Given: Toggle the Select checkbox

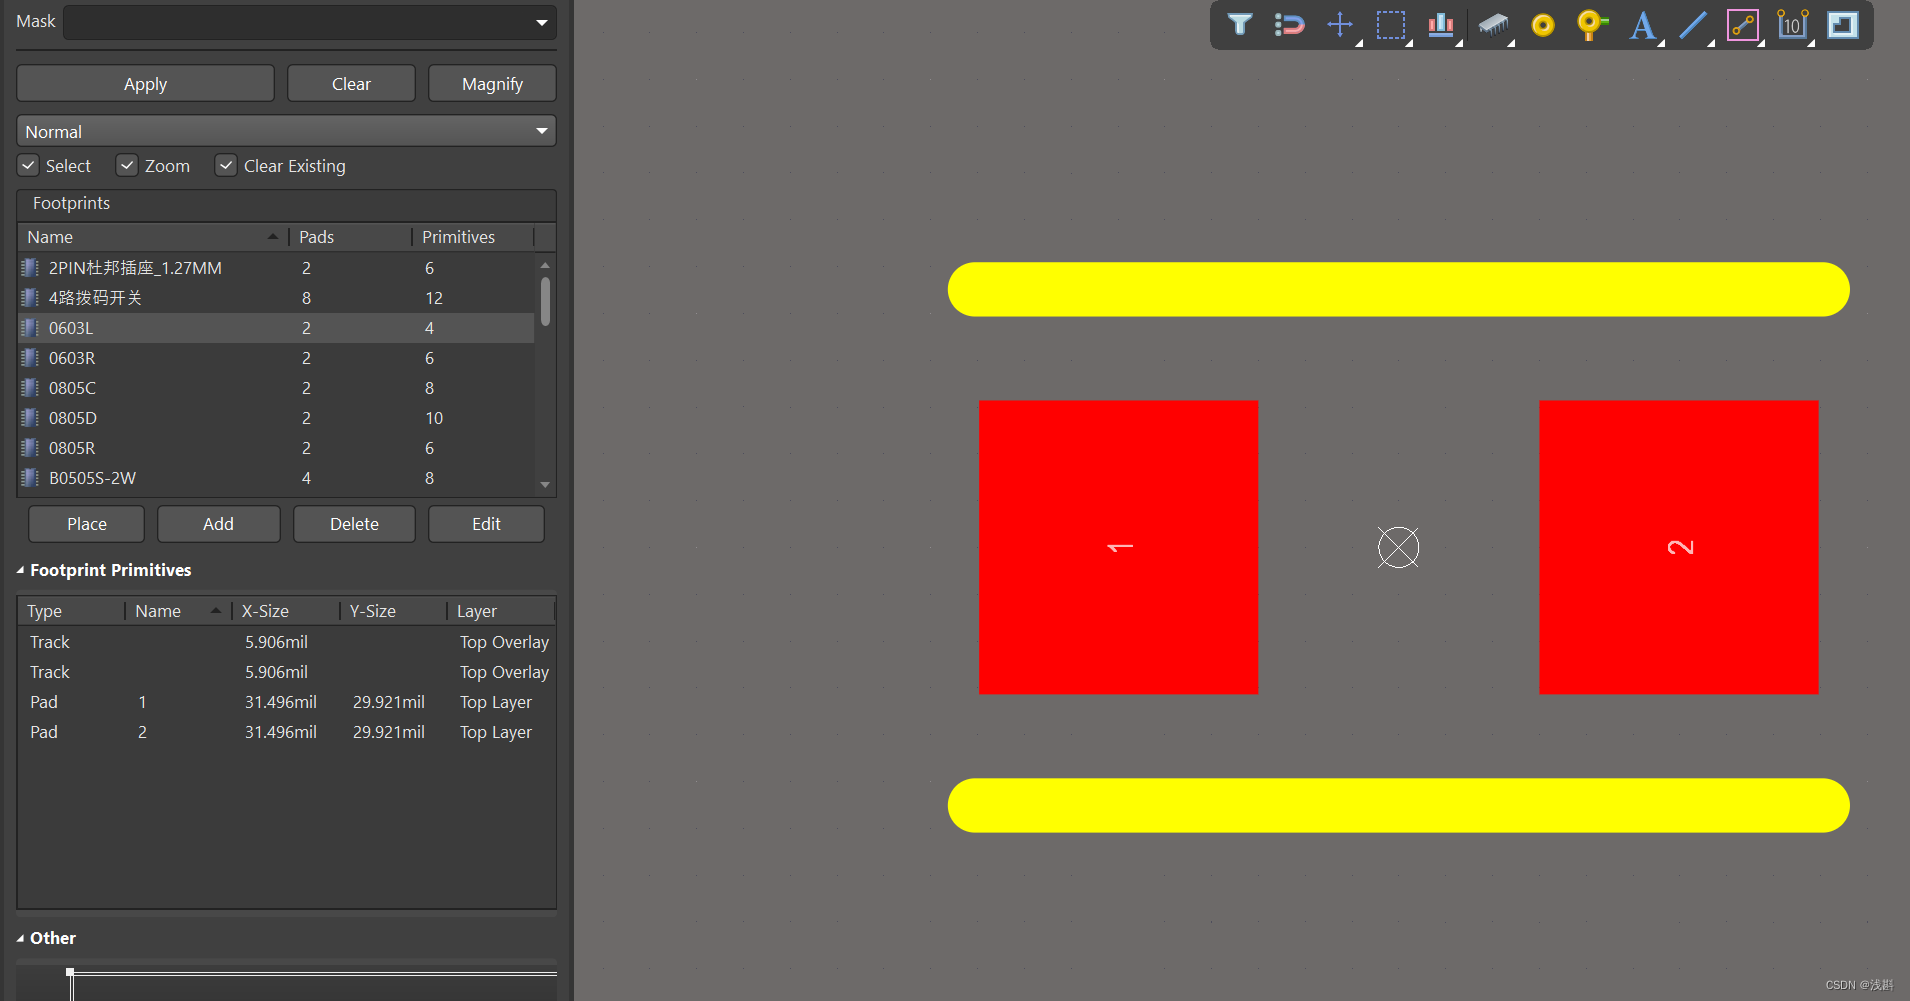Looking at the screenshot, I should pyautogui.click(x=28, y=166).
